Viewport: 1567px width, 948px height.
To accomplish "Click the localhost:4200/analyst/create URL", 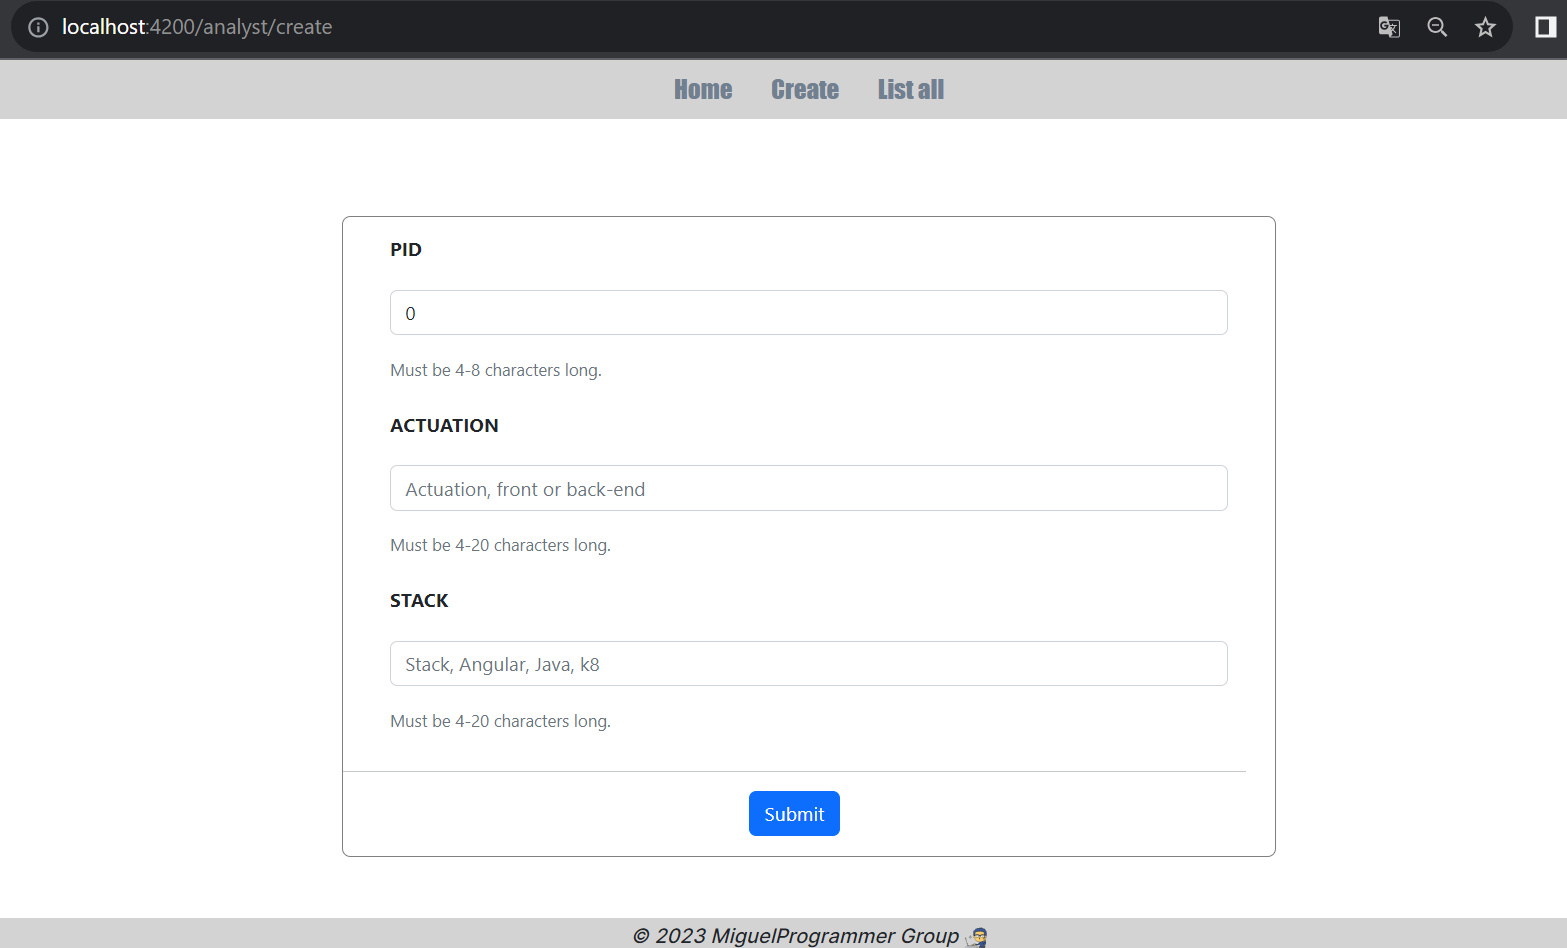I will [x=197, y=27].
